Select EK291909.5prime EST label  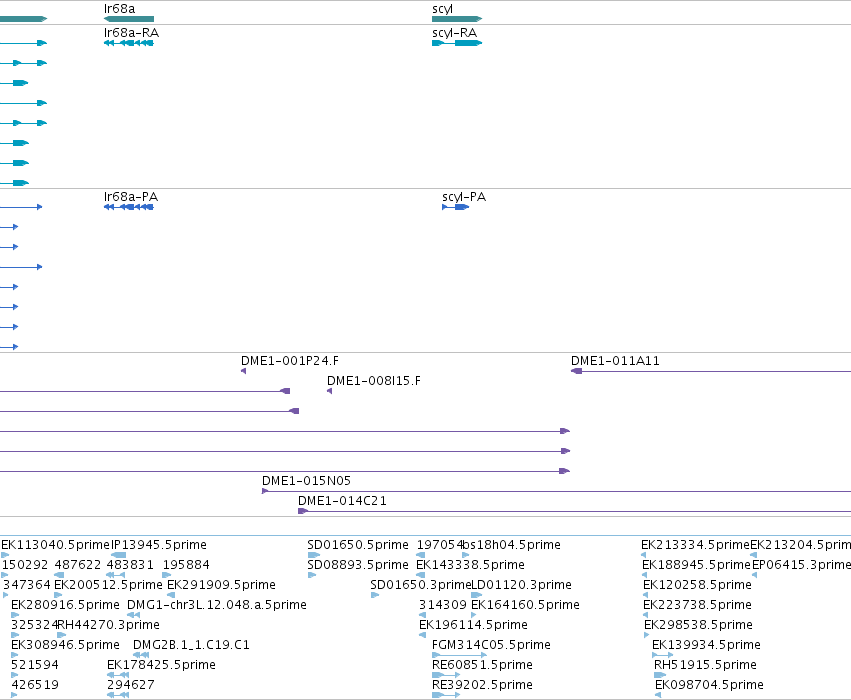221,584
